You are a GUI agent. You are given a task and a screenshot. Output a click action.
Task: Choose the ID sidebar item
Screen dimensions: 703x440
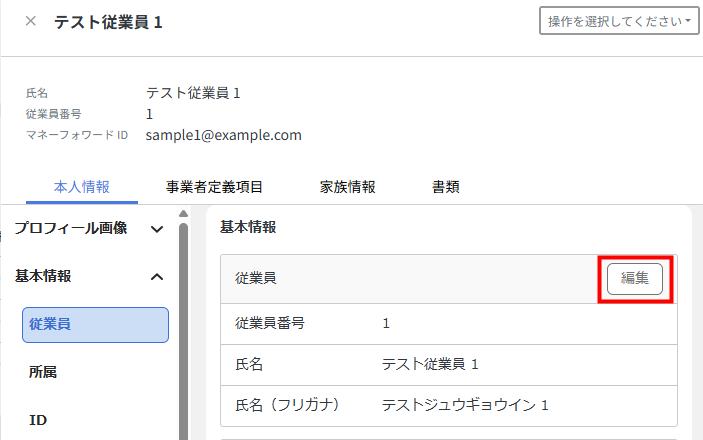click(39, 420)
